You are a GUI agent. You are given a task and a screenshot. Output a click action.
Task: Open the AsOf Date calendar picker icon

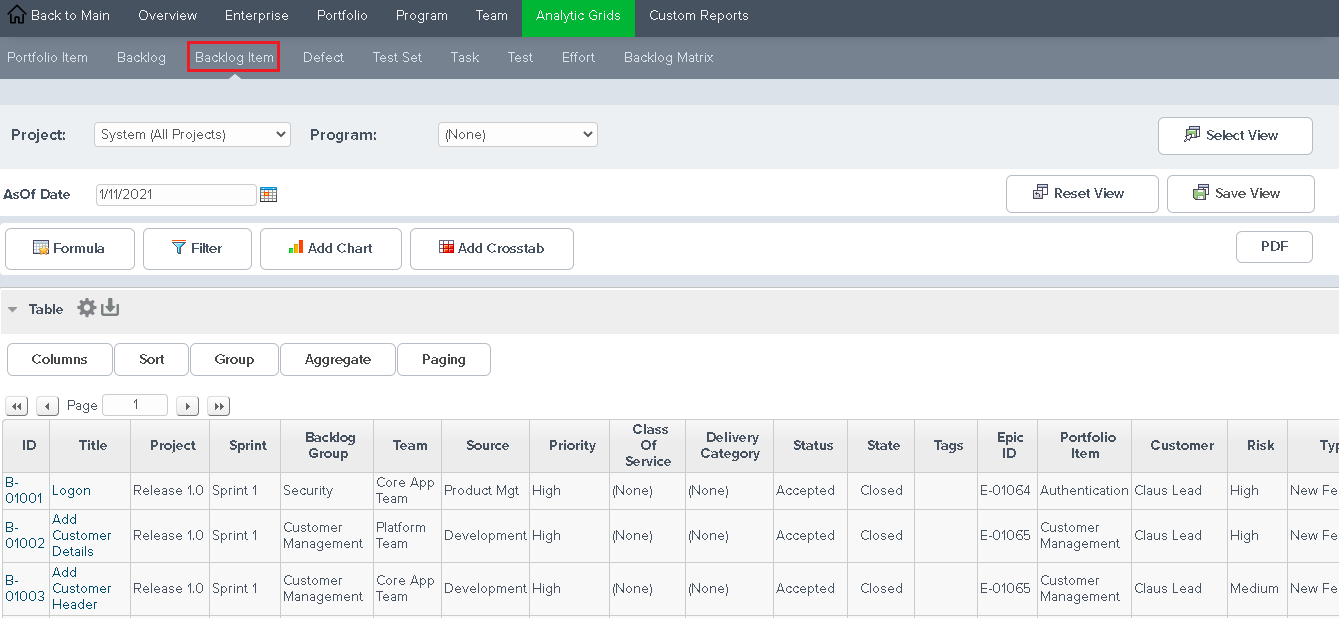point(268,195)
